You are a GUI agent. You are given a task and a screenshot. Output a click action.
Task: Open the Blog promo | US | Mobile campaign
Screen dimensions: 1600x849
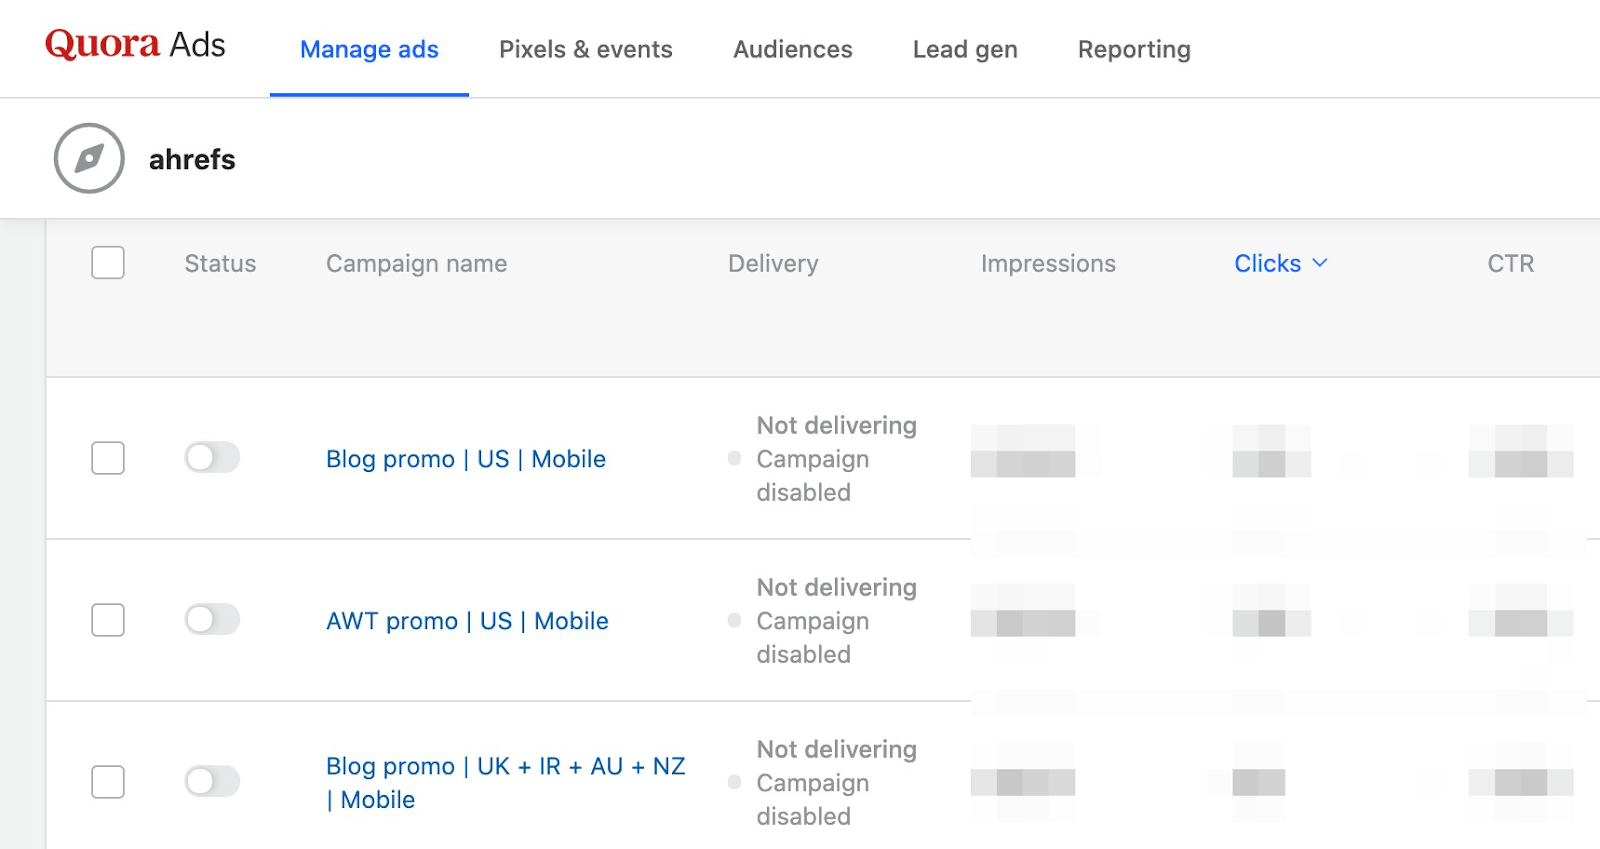466,459
